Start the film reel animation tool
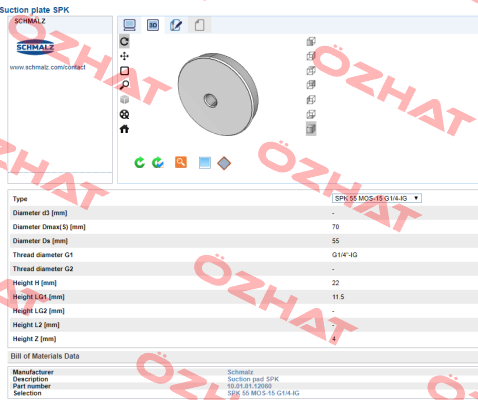This screenshot has height=400, width=478. tap(124, 114)
